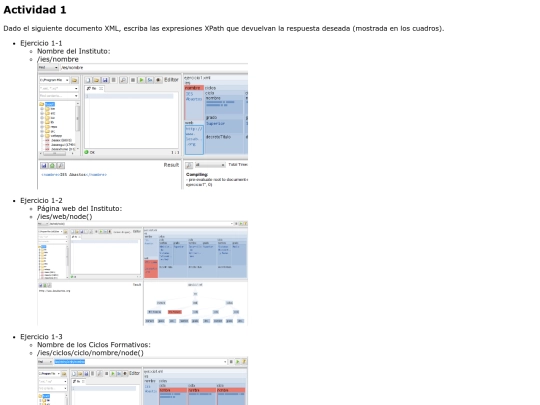This screenshot has width=540, height=405.
Task: Click the Ejercicio 1-2 BaseX screenshot
Action: coord(143,273)
